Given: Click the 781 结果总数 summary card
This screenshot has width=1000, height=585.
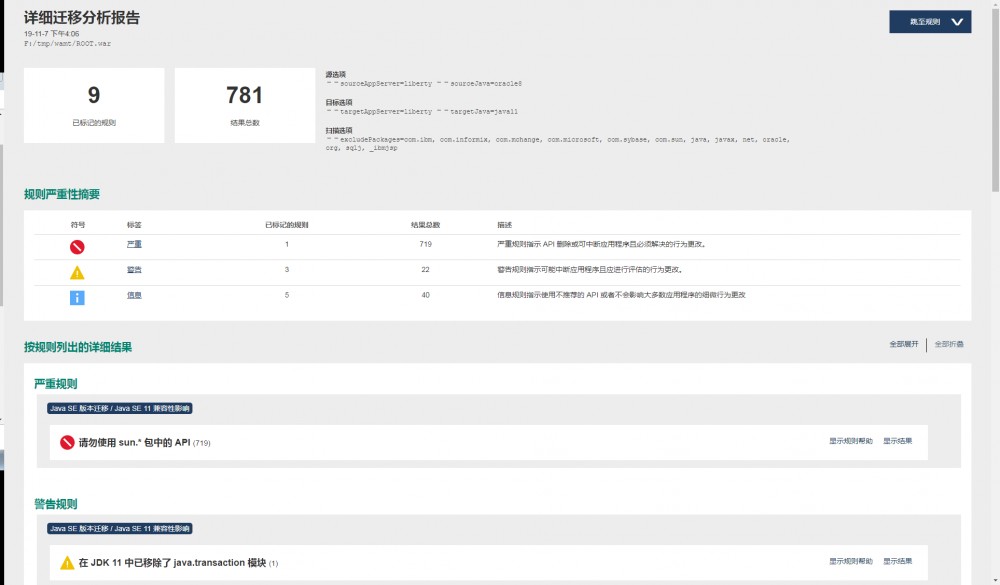Looking at the screenshot, I should tap(245, 103).
